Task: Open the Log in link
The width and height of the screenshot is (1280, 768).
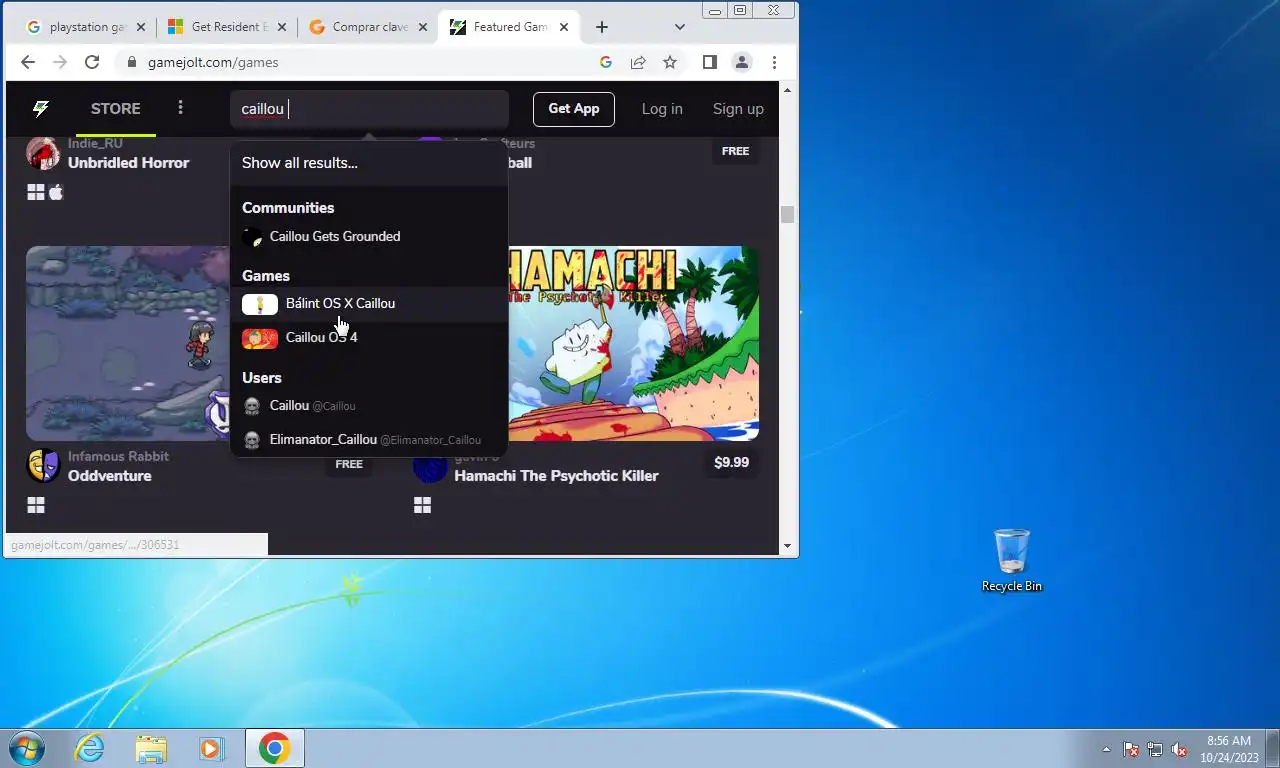Action: pyautogui.click(x=662, y=109)
